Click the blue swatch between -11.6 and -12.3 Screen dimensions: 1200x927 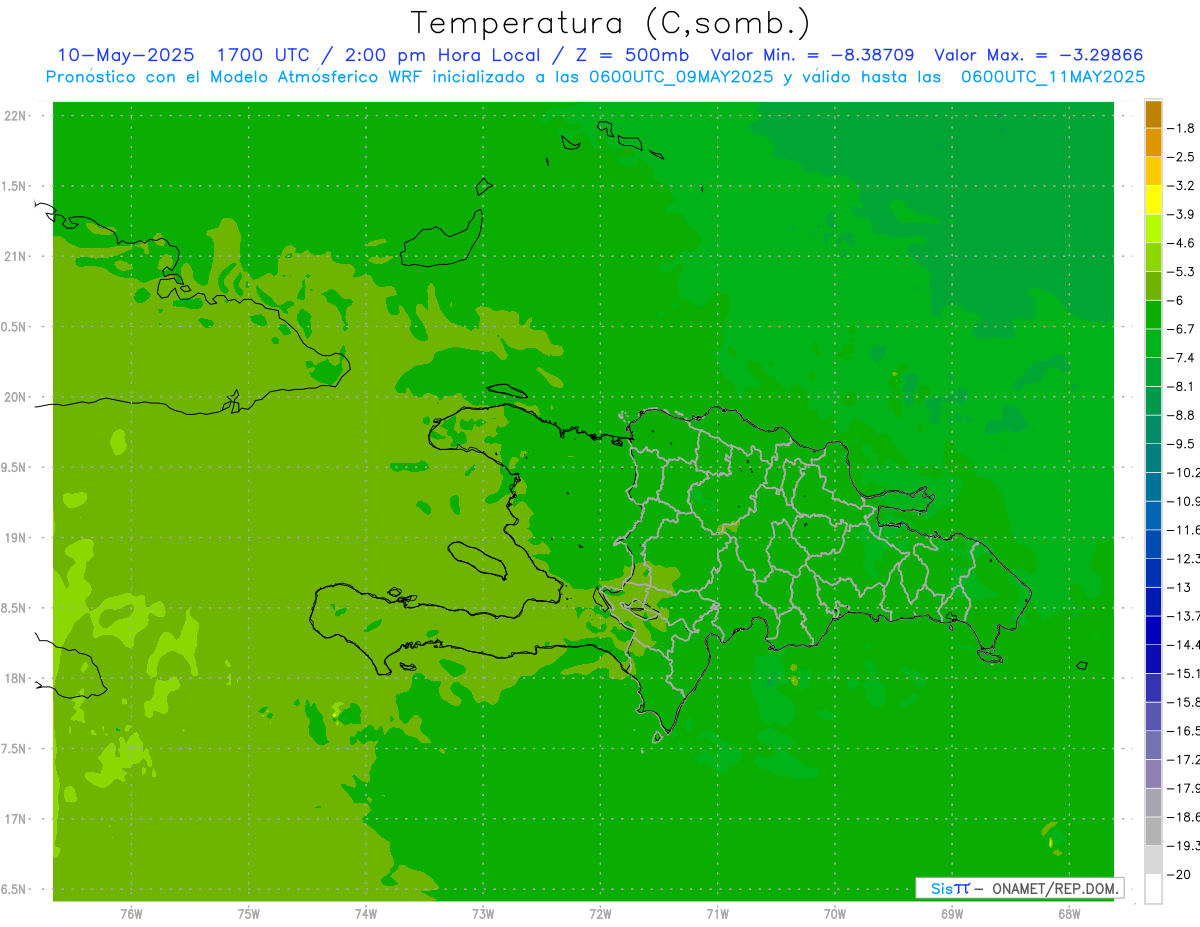[x=1153, y=545]
